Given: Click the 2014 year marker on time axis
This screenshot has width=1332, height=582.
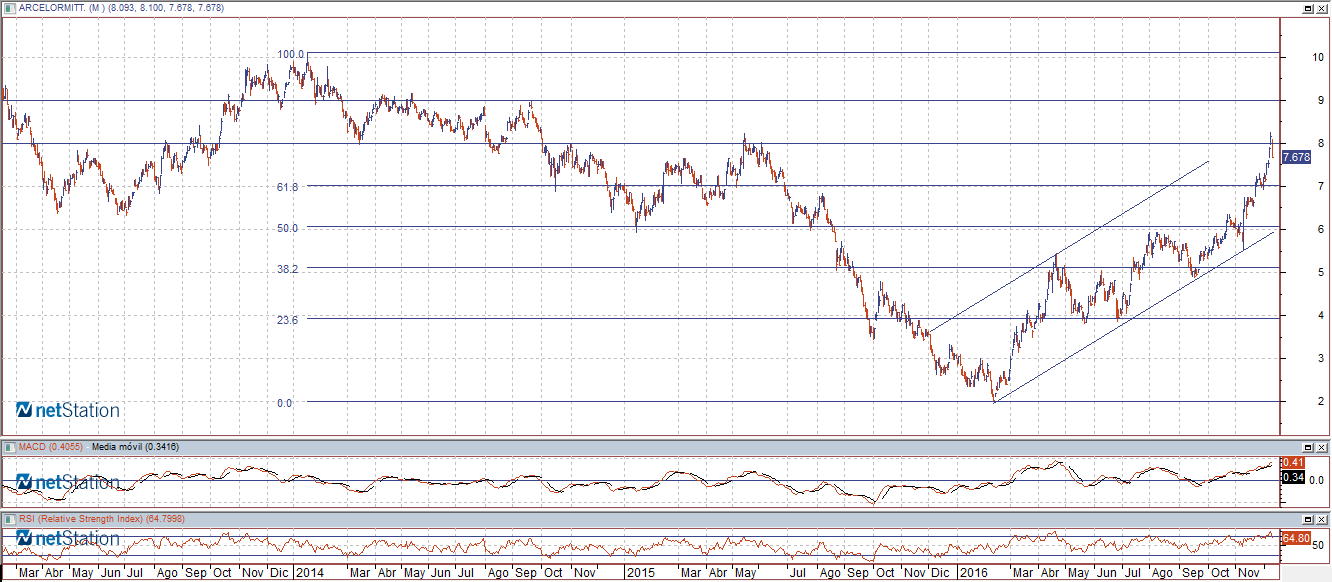Looking at the screenshot, I should click(x=310, y=574).
